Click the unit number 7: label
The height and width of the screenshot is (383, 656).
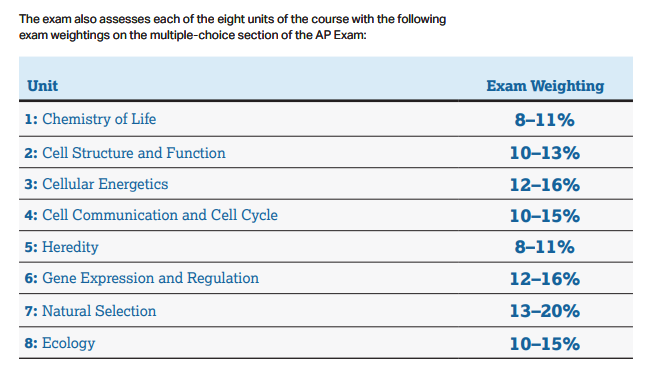point(31,311)
